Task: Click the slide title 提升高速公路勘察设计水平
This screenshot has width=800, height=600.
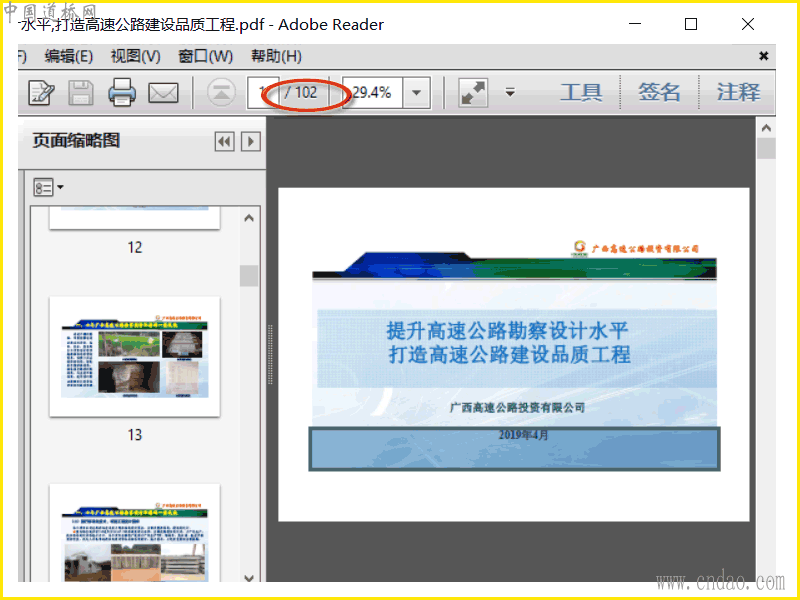Action: (507, 331)
